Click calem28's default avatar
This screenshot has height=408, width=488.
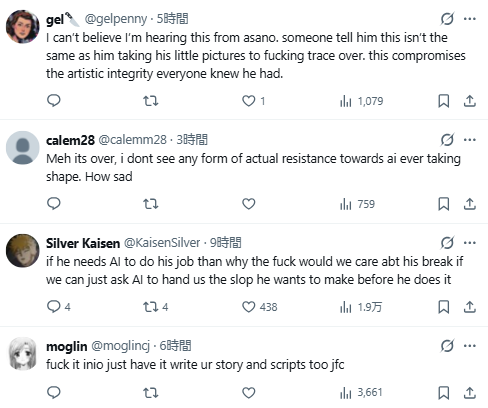click(23, 148)
